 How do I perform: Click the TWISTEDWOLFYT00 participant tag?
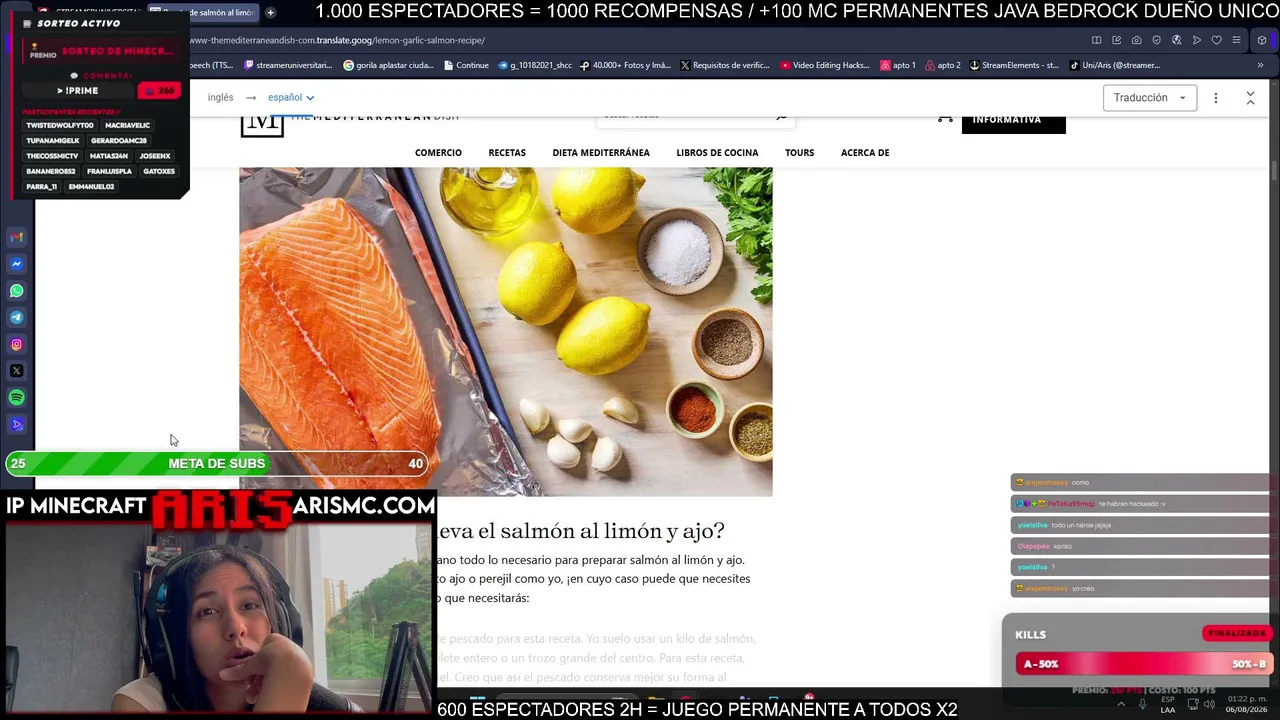(60, 126)
